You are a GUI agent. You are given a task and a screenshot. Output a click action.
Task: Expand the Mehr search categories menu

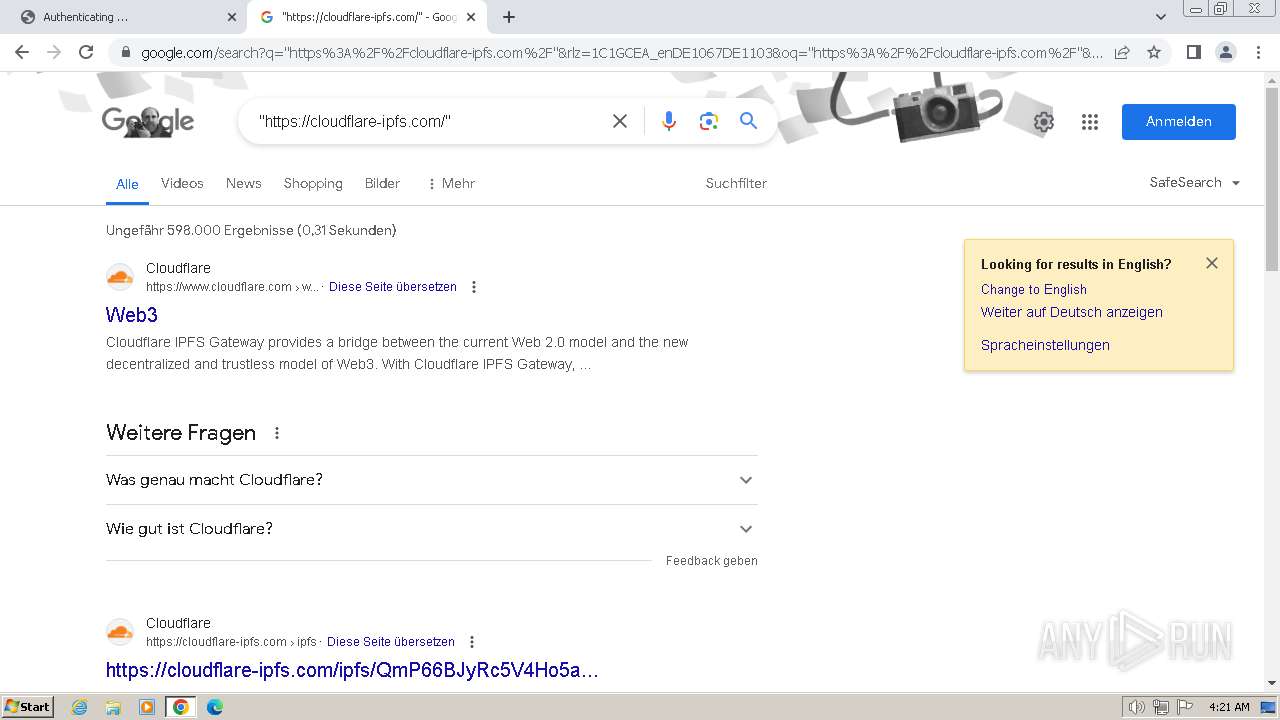point(450,183)
